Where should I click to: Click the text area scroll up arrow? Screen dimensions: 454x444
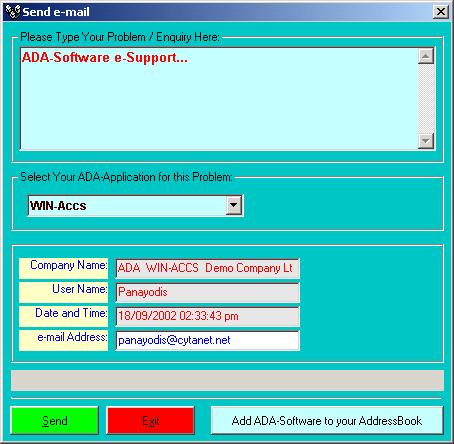(x=426, y=56)
